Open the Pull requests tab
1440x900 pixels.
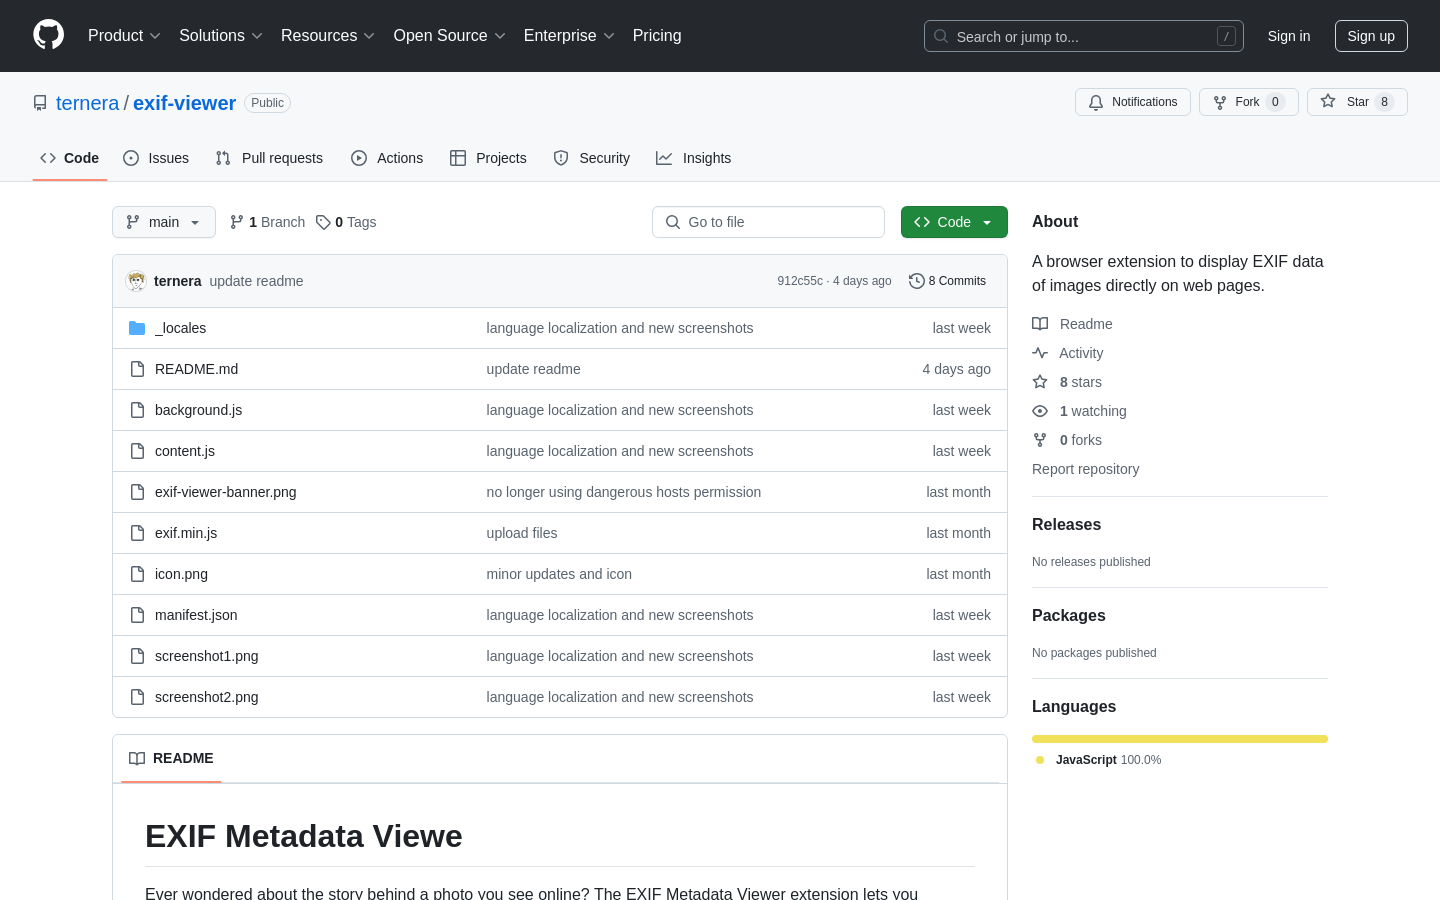(x=269, y=158)
